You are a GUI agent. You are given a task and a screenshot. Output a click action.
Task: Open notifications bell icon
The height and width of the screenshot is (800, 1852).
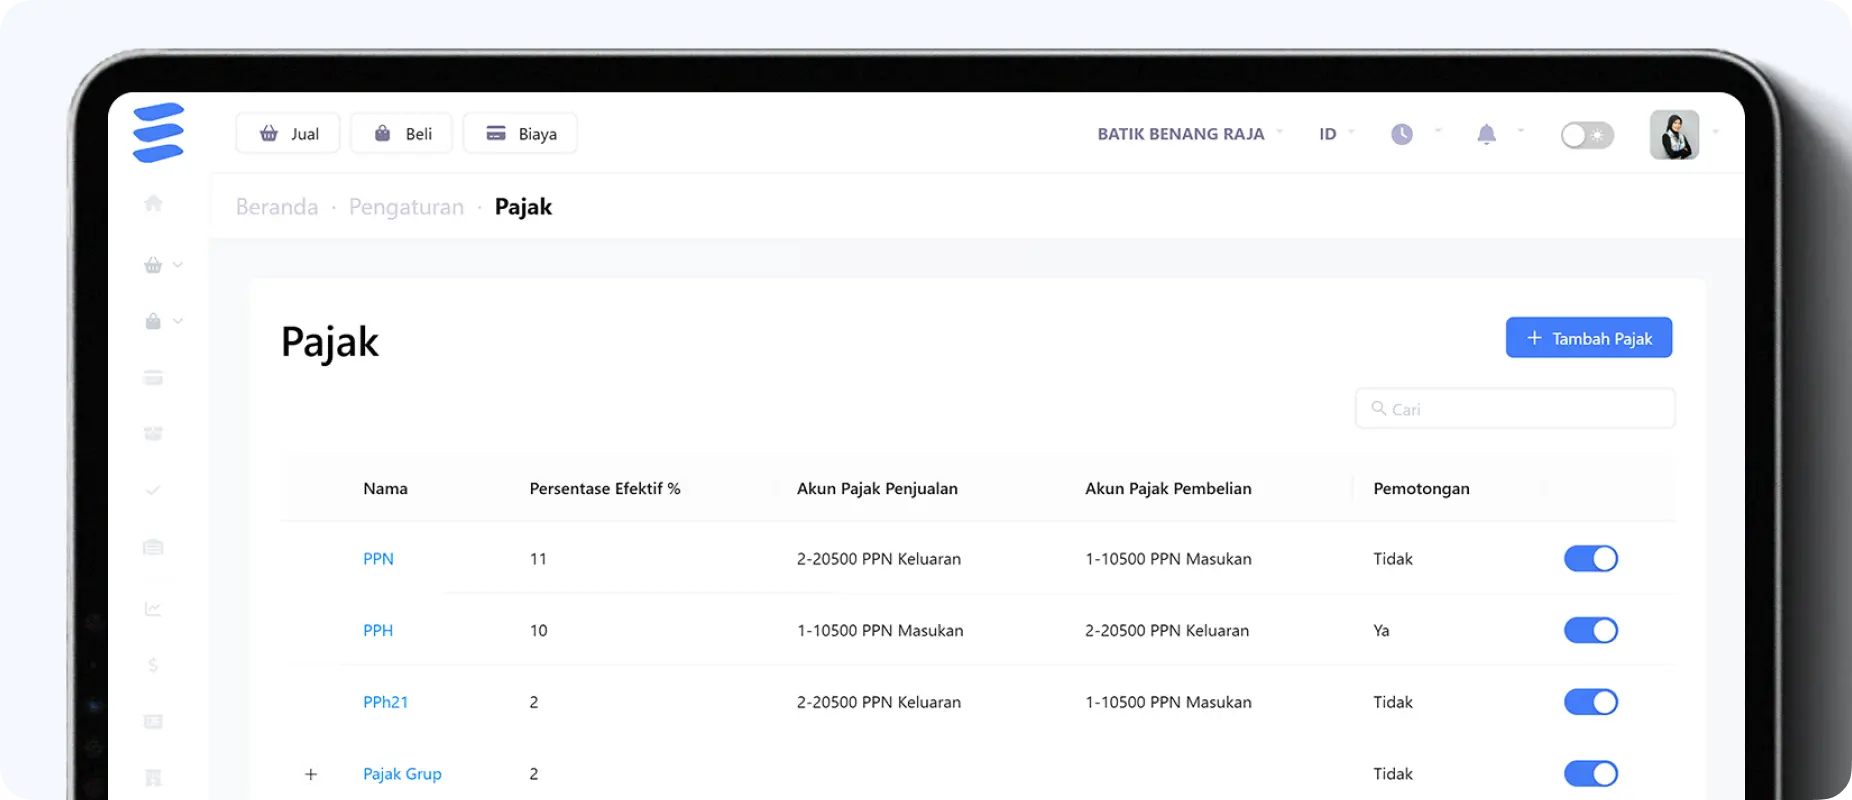coord(1487,134)
